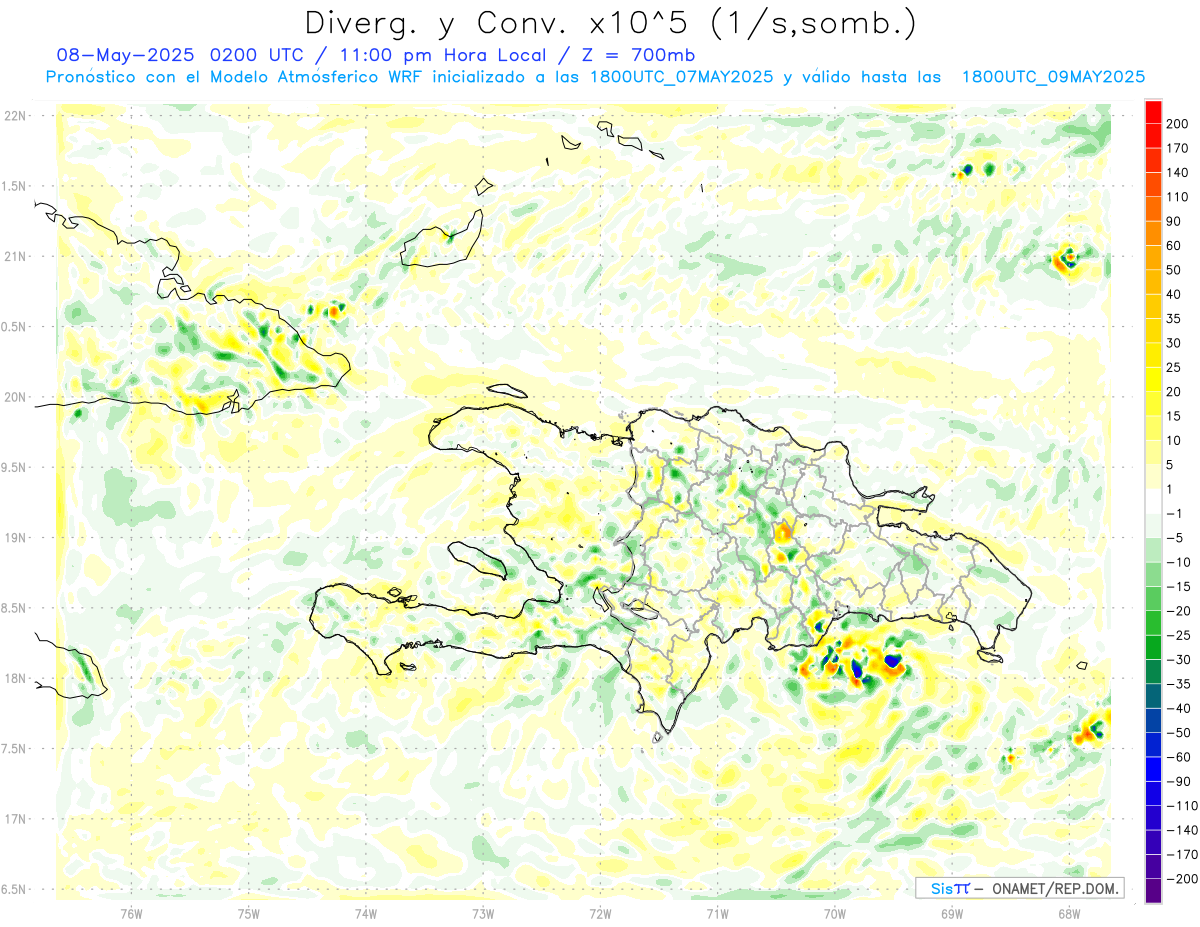Click the '-170' color scale label
The width and height of the screenshot is (1200, 927).
(1183, 855)
